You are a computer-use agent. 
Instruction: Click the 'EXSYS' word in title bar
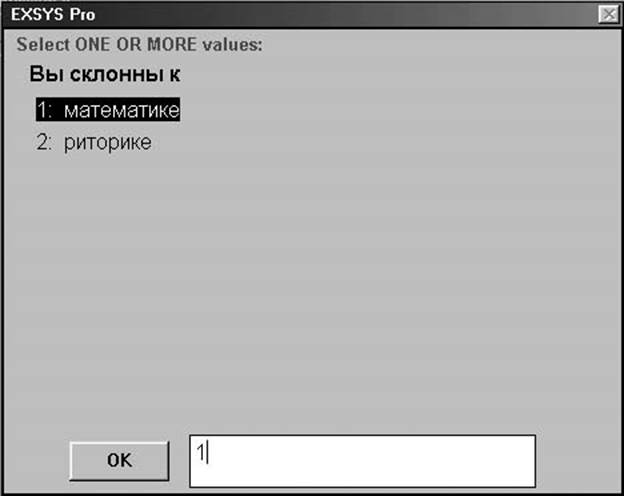pyautogui.click(x=37, y=15)
